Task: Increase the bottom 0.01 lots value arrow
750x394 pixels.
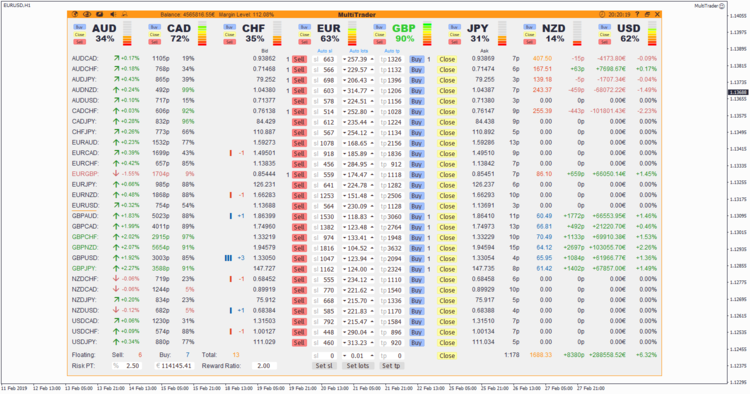Action: (372, 356)
